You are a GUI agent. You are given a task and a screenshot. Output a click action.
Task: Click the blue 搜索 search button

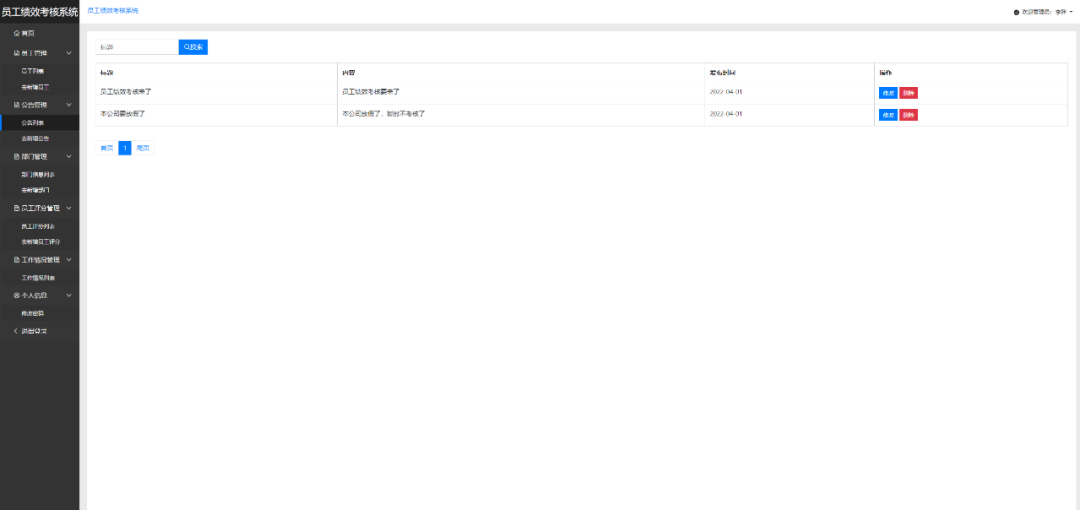(193, 47)
